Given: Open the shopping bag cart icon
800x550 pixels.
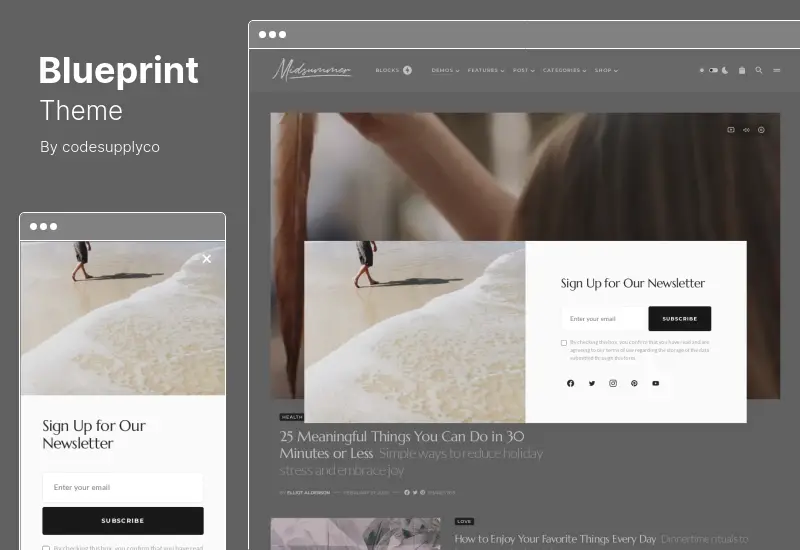Looking at the screenshot, I should coord(742,70).
